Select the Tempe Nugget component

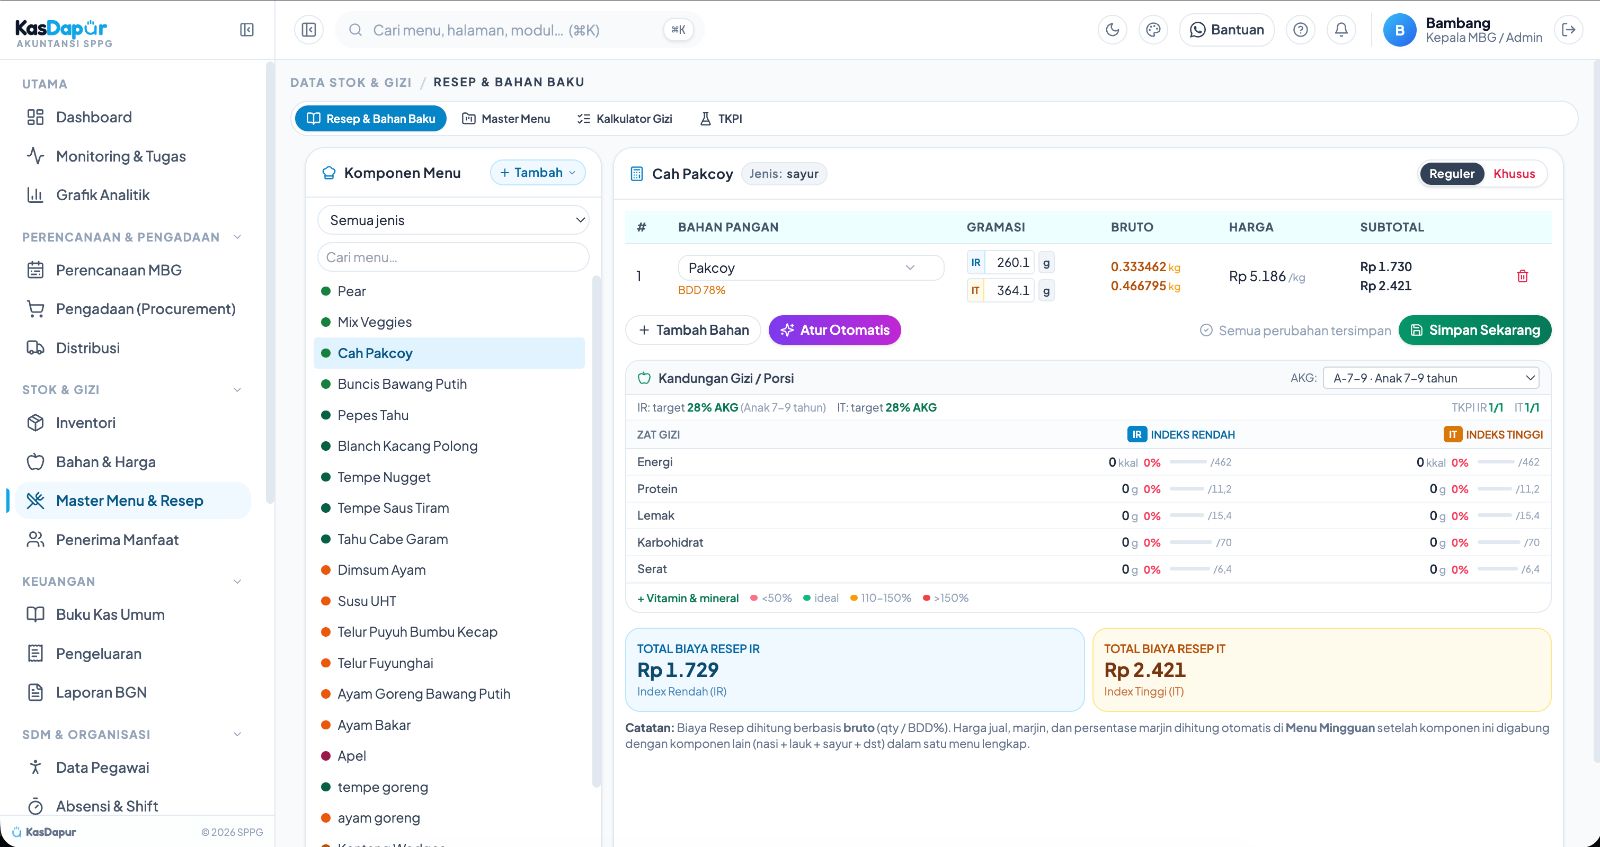tap(449, 477)
